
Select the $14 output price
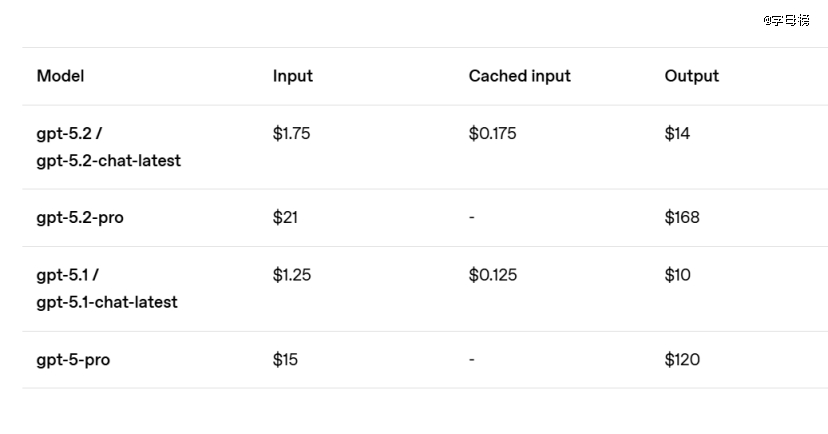(x=677, y=133)
